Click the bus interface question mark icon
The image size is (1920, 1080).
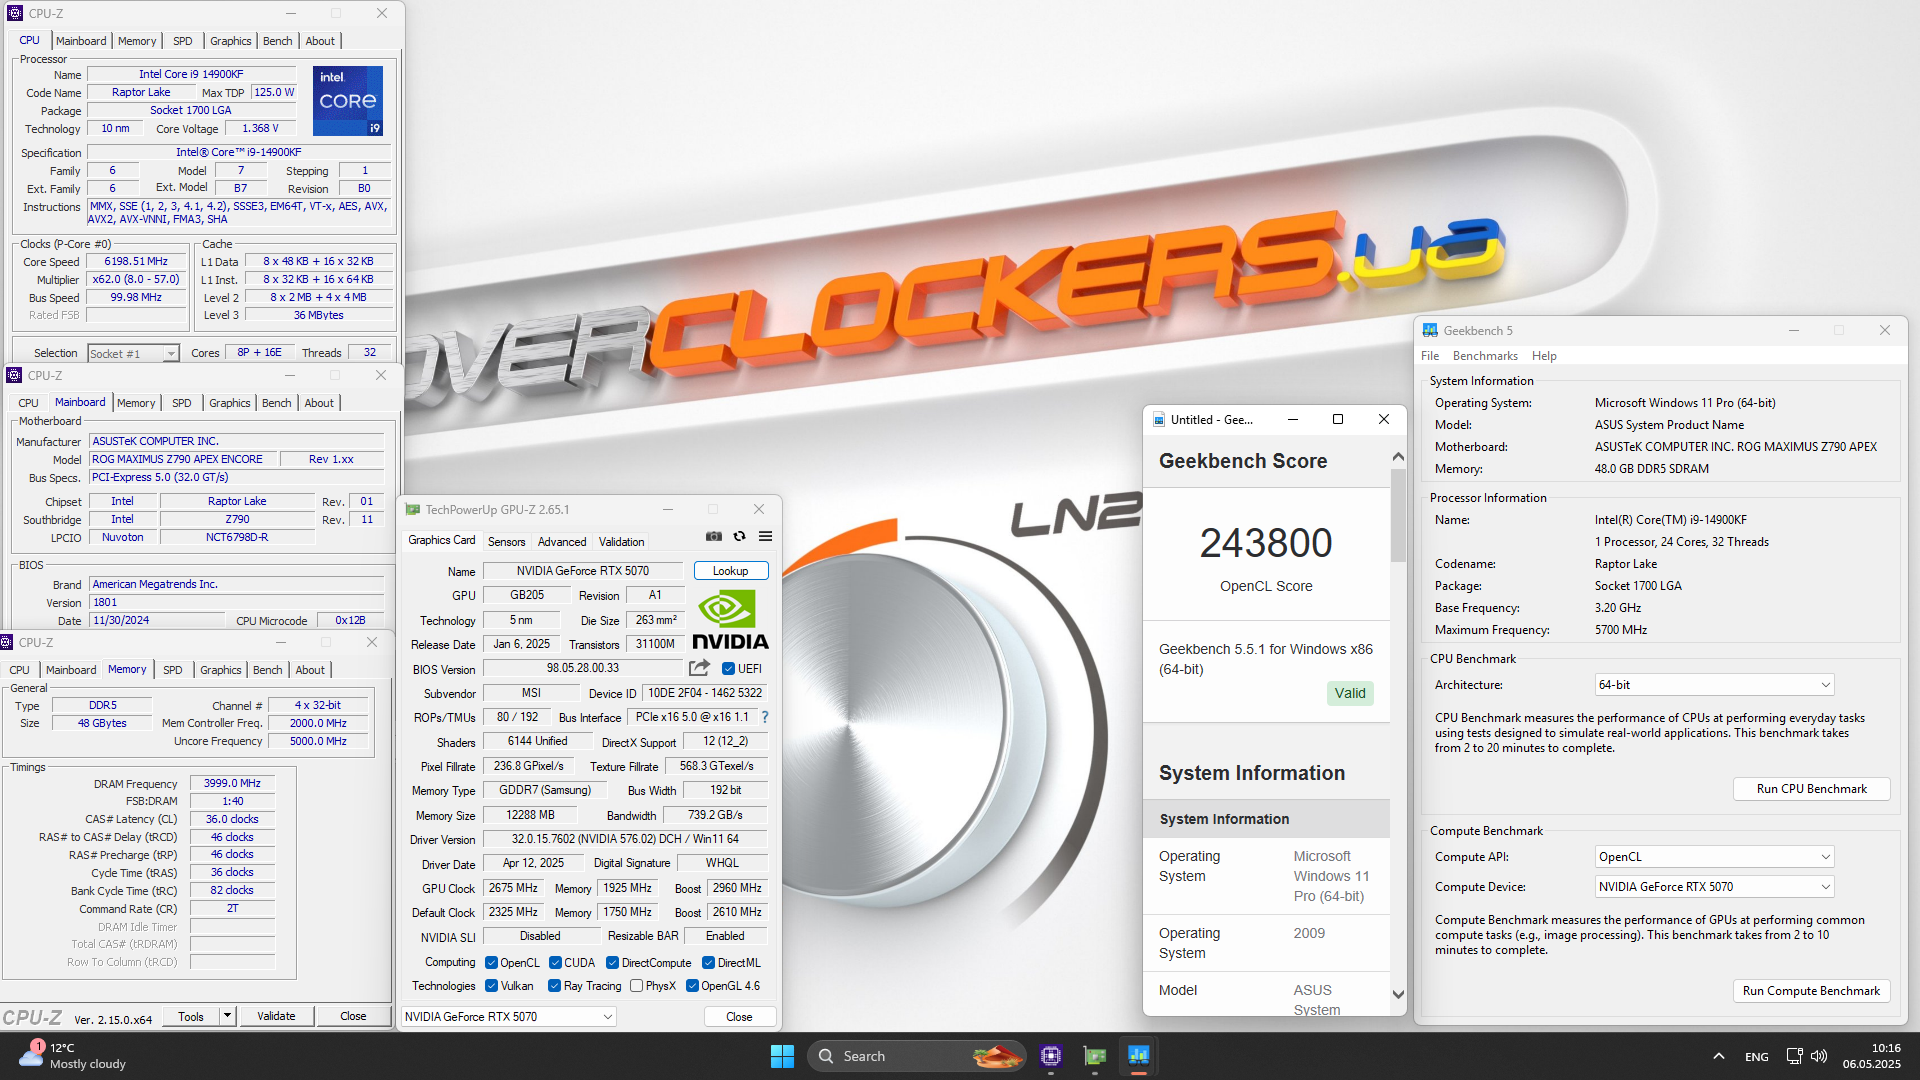coord(765,717)
